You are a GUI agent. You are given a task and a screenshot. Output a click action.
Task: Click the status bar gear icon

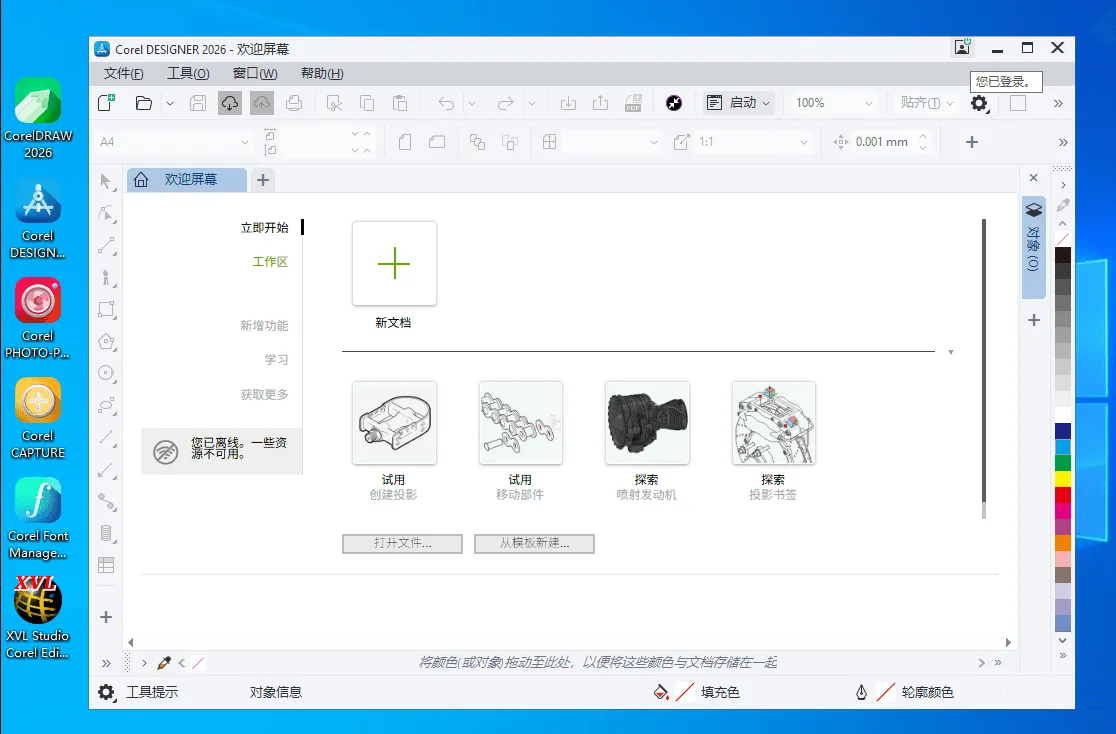[106, 692]
